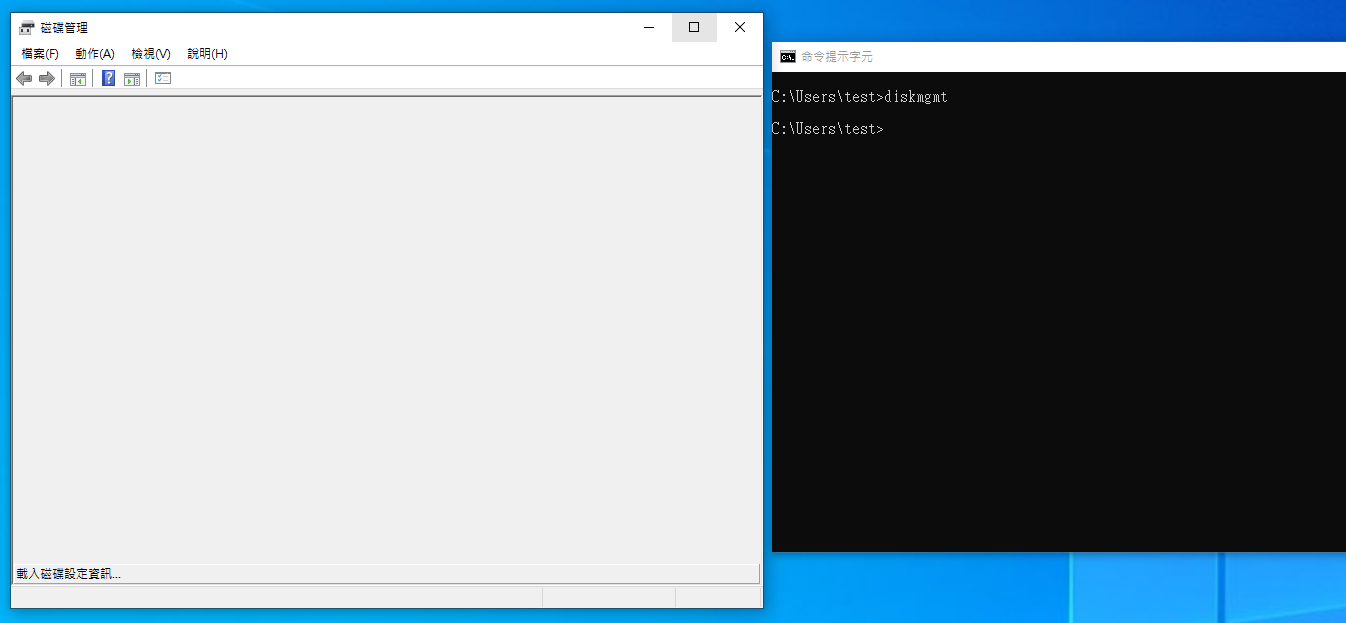Open the 檢視(V) menu
1346x623 pixels.
point(151,54)
